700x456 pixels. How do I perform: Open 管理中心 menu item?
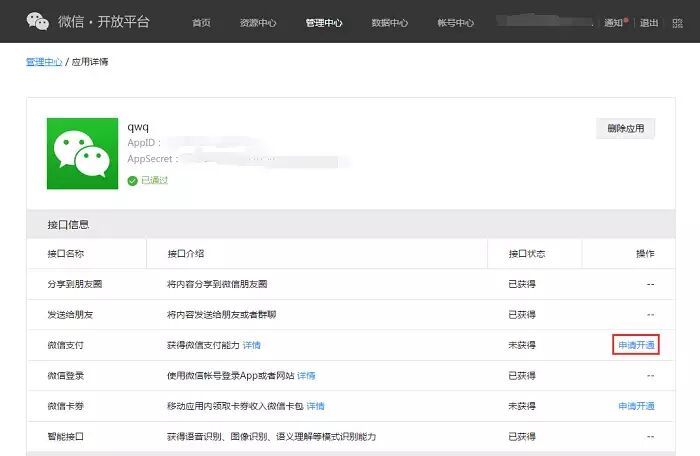324,23
